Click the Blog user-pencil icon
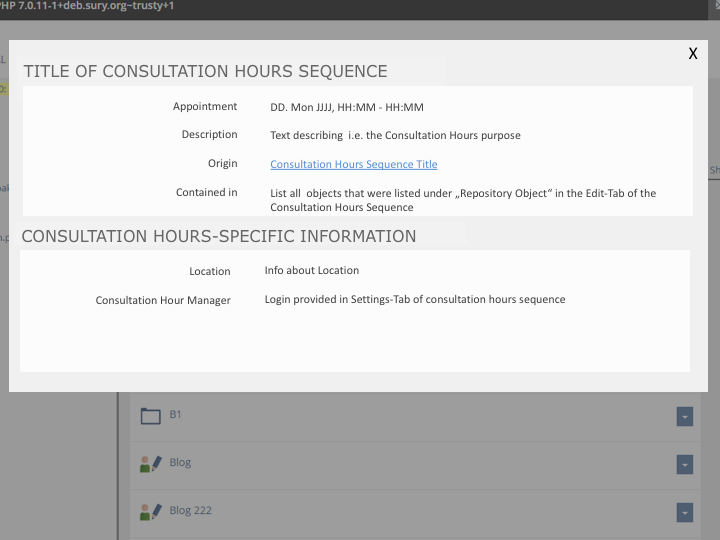The image size is (720, 540). tap(151, 464)
